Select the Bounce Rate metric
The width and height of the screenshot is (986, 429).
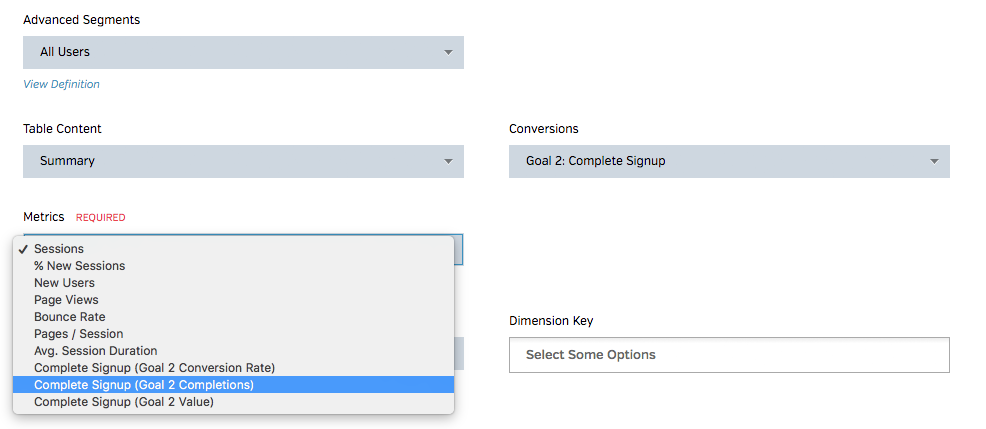[70, 317]
